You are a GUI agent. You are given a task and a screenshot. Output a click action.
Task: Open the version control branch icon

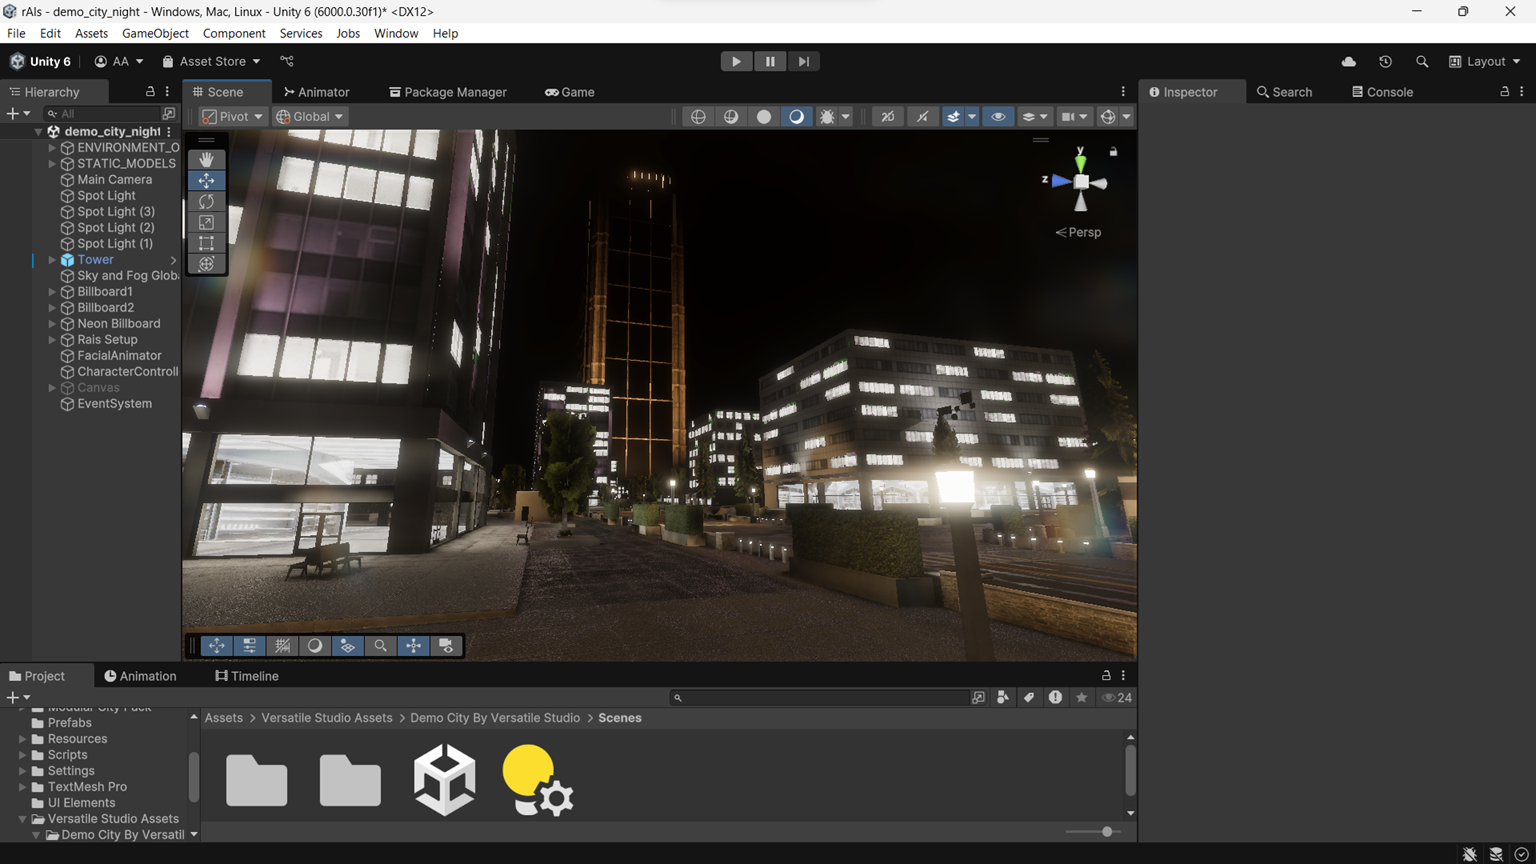pyautogui.click(x=287, y=61)
